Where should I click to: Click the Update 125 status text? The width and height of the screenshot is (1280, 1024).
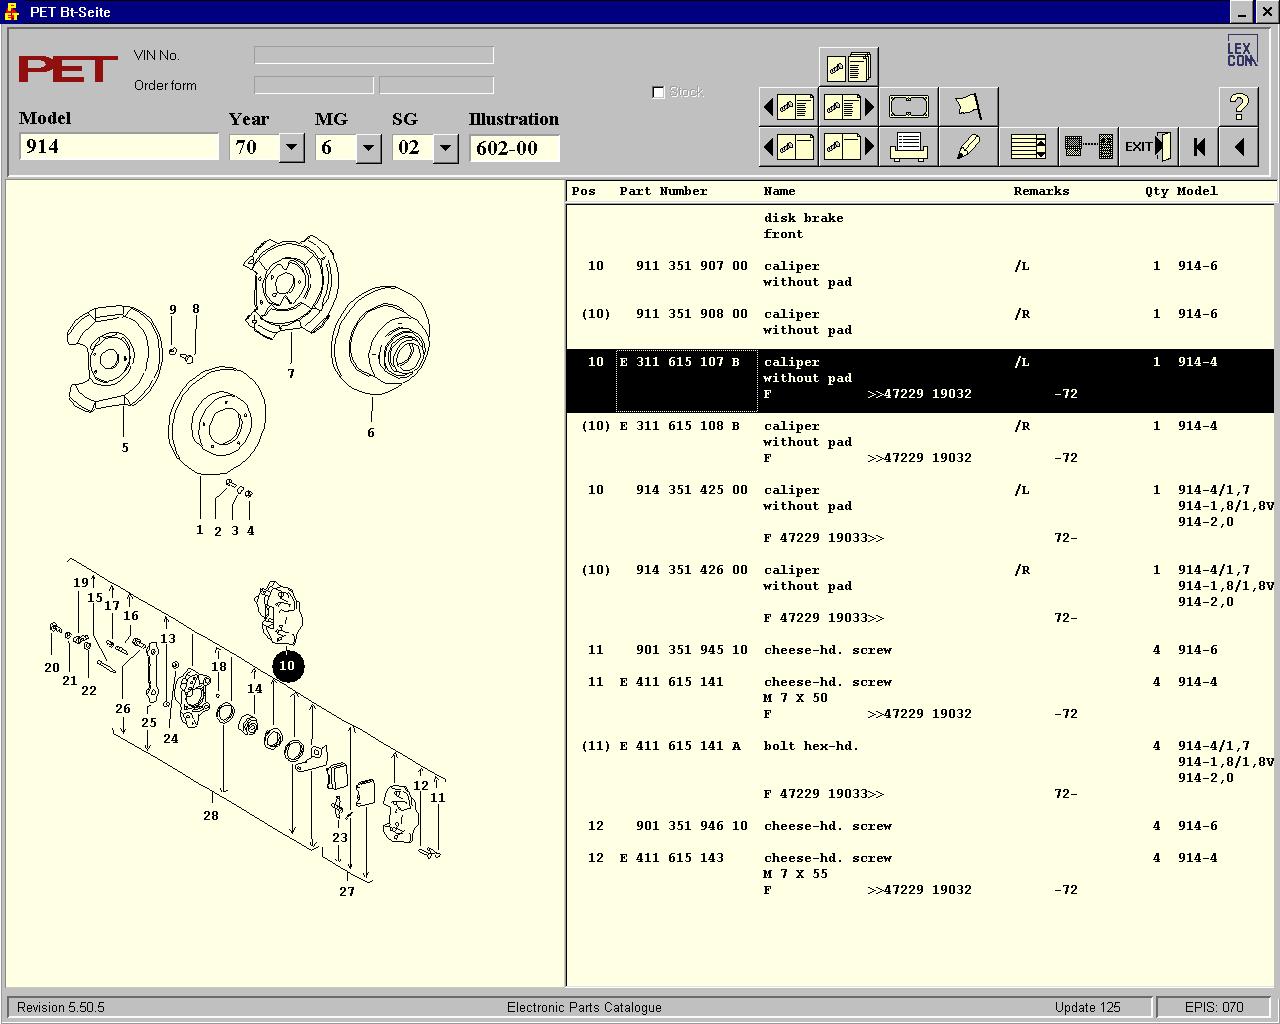pyautogui.click(x=1088, y=1008)
